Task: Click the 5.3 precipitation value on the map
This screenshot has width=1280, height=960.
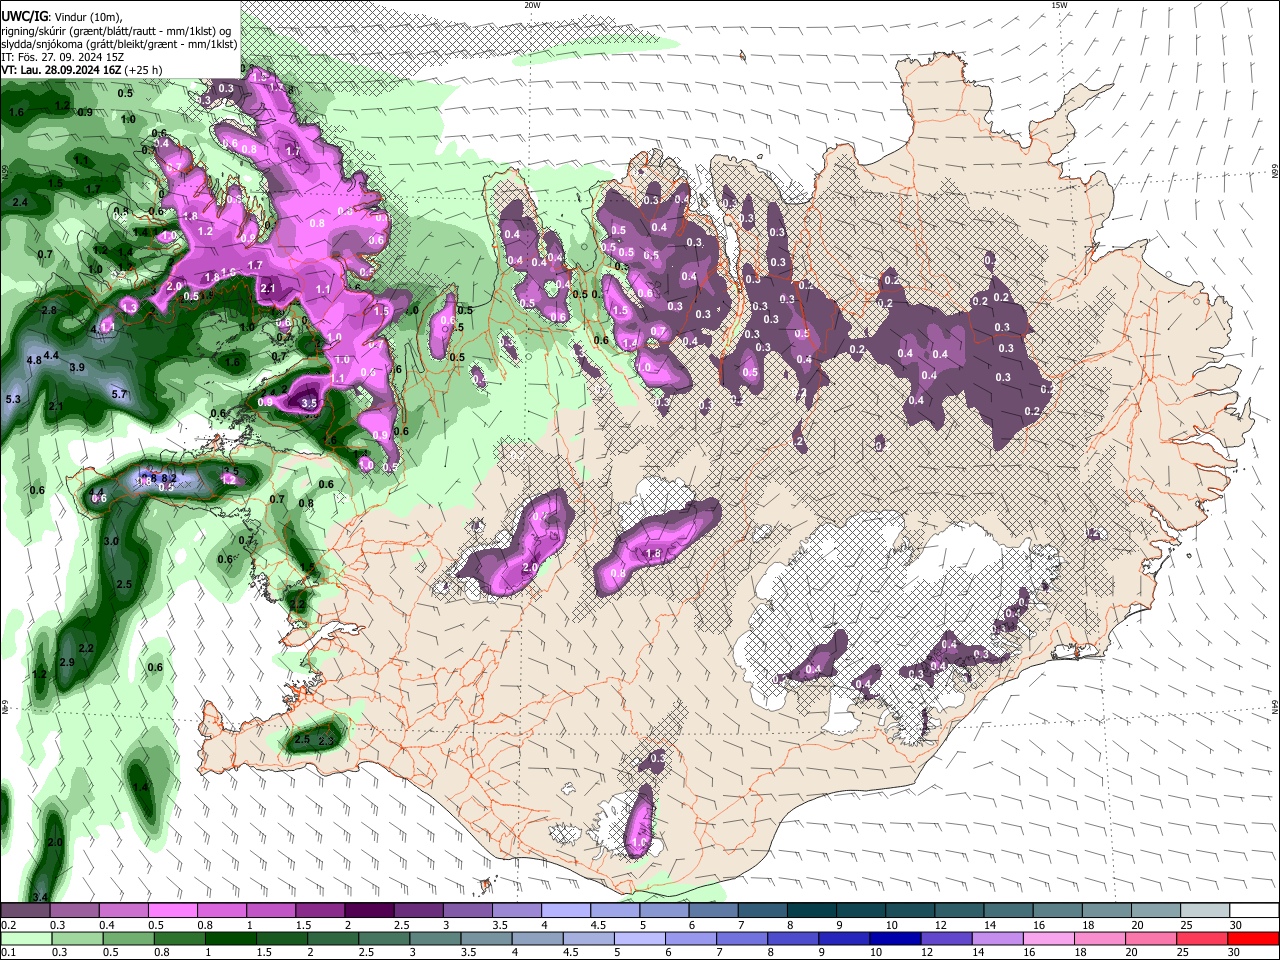Action: click(x=13, y=399)
